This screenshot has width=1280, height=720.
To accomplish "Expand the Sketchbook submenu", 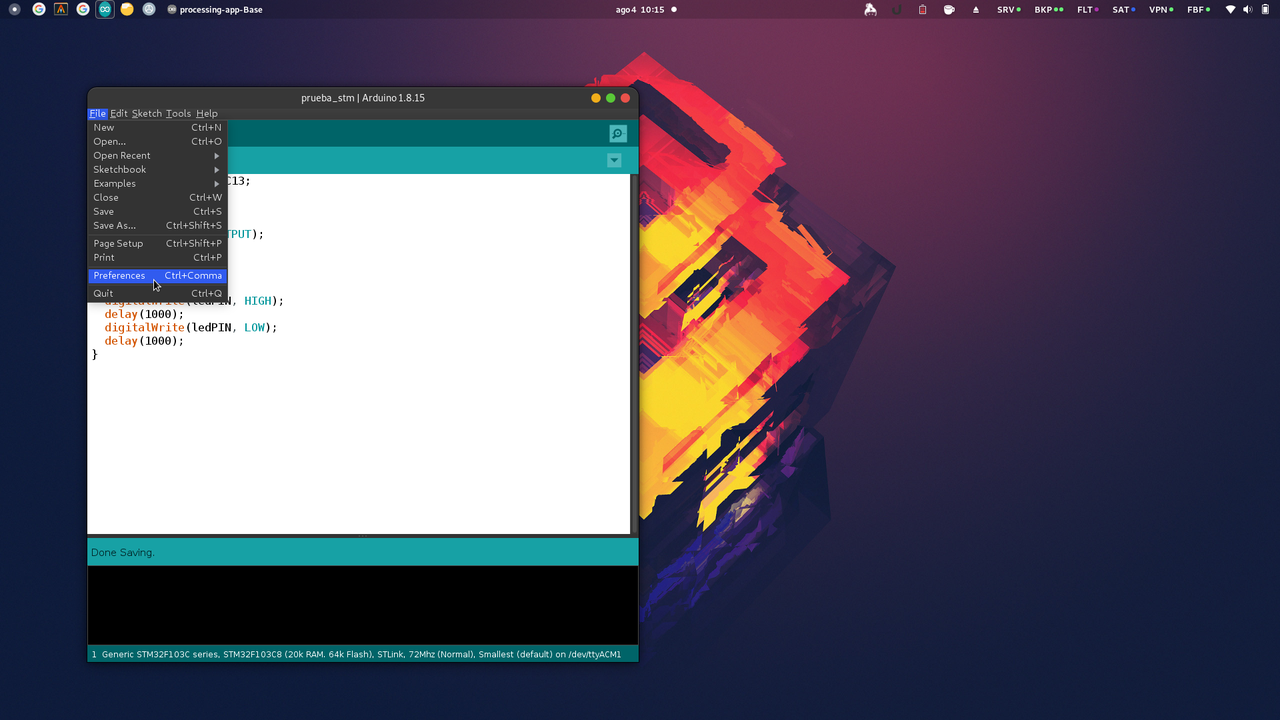I will [x=158, y=169].
